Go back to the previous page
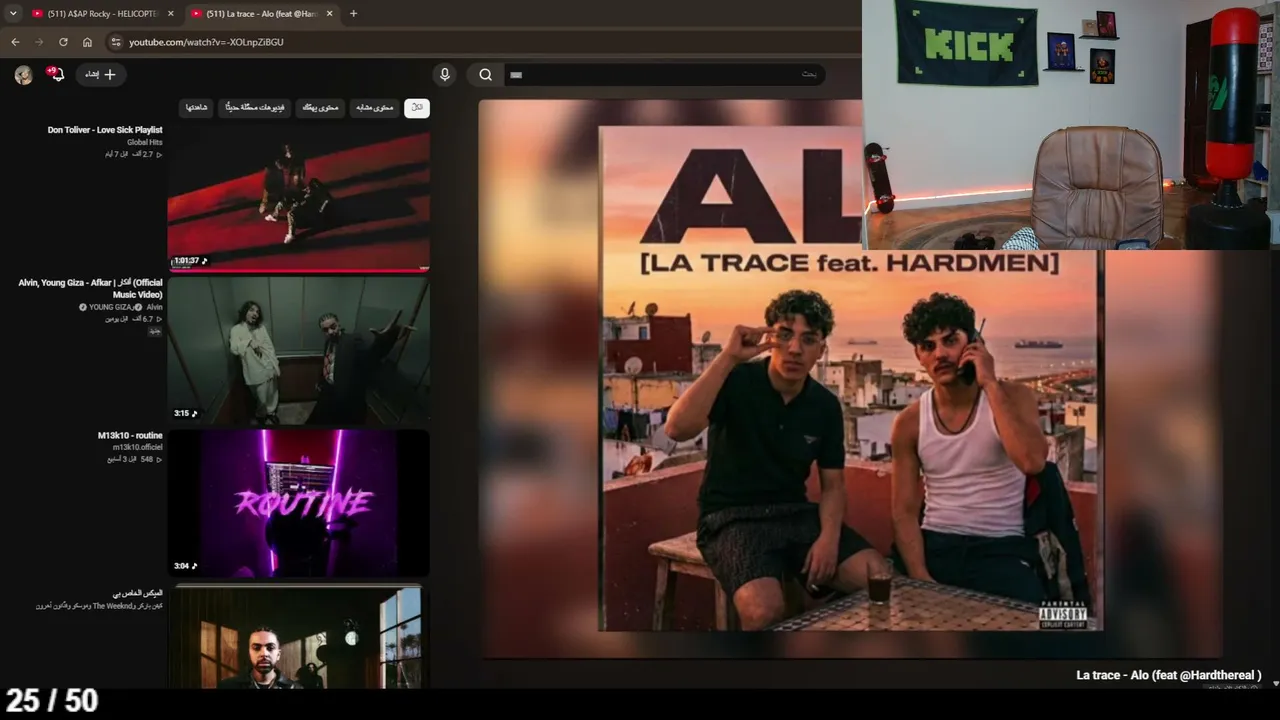 click(x=15, y=42)
